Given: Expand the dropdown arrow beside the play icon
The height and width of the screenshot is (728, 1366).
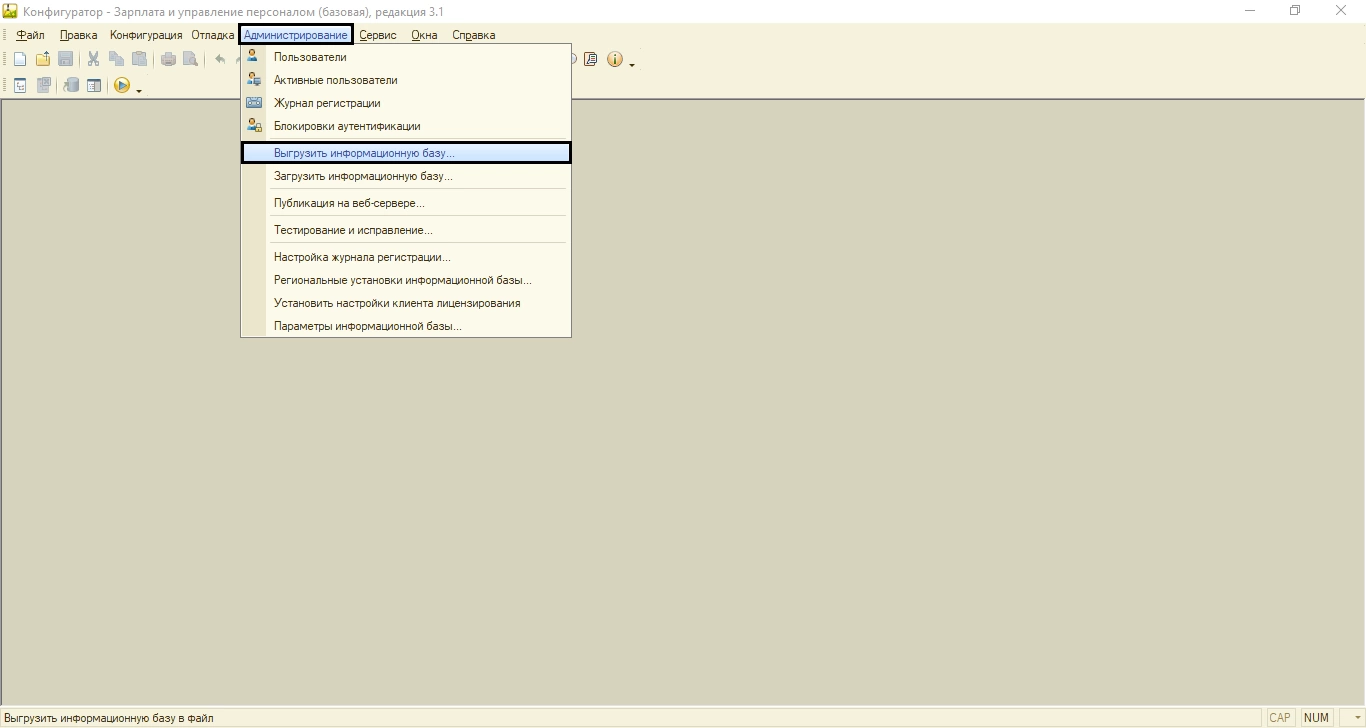Looking at the screenshot, I should tap(138, 89).
